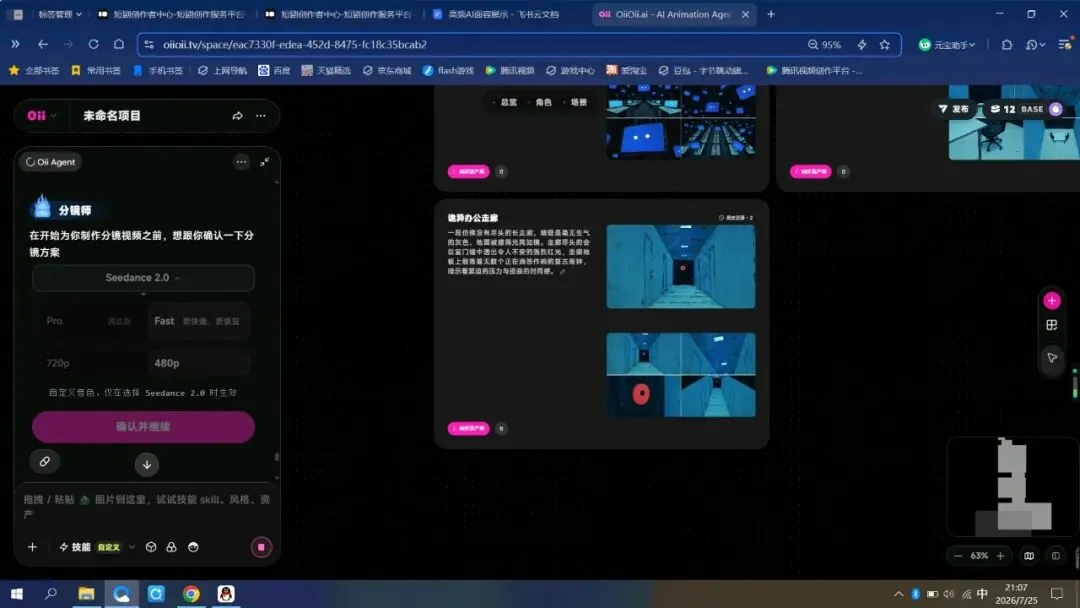Image resolution: width=1080 pixels, height=608 pixels.
Task: Open the 标签管理 tab manager dropdown
Action: coord(59,14)
